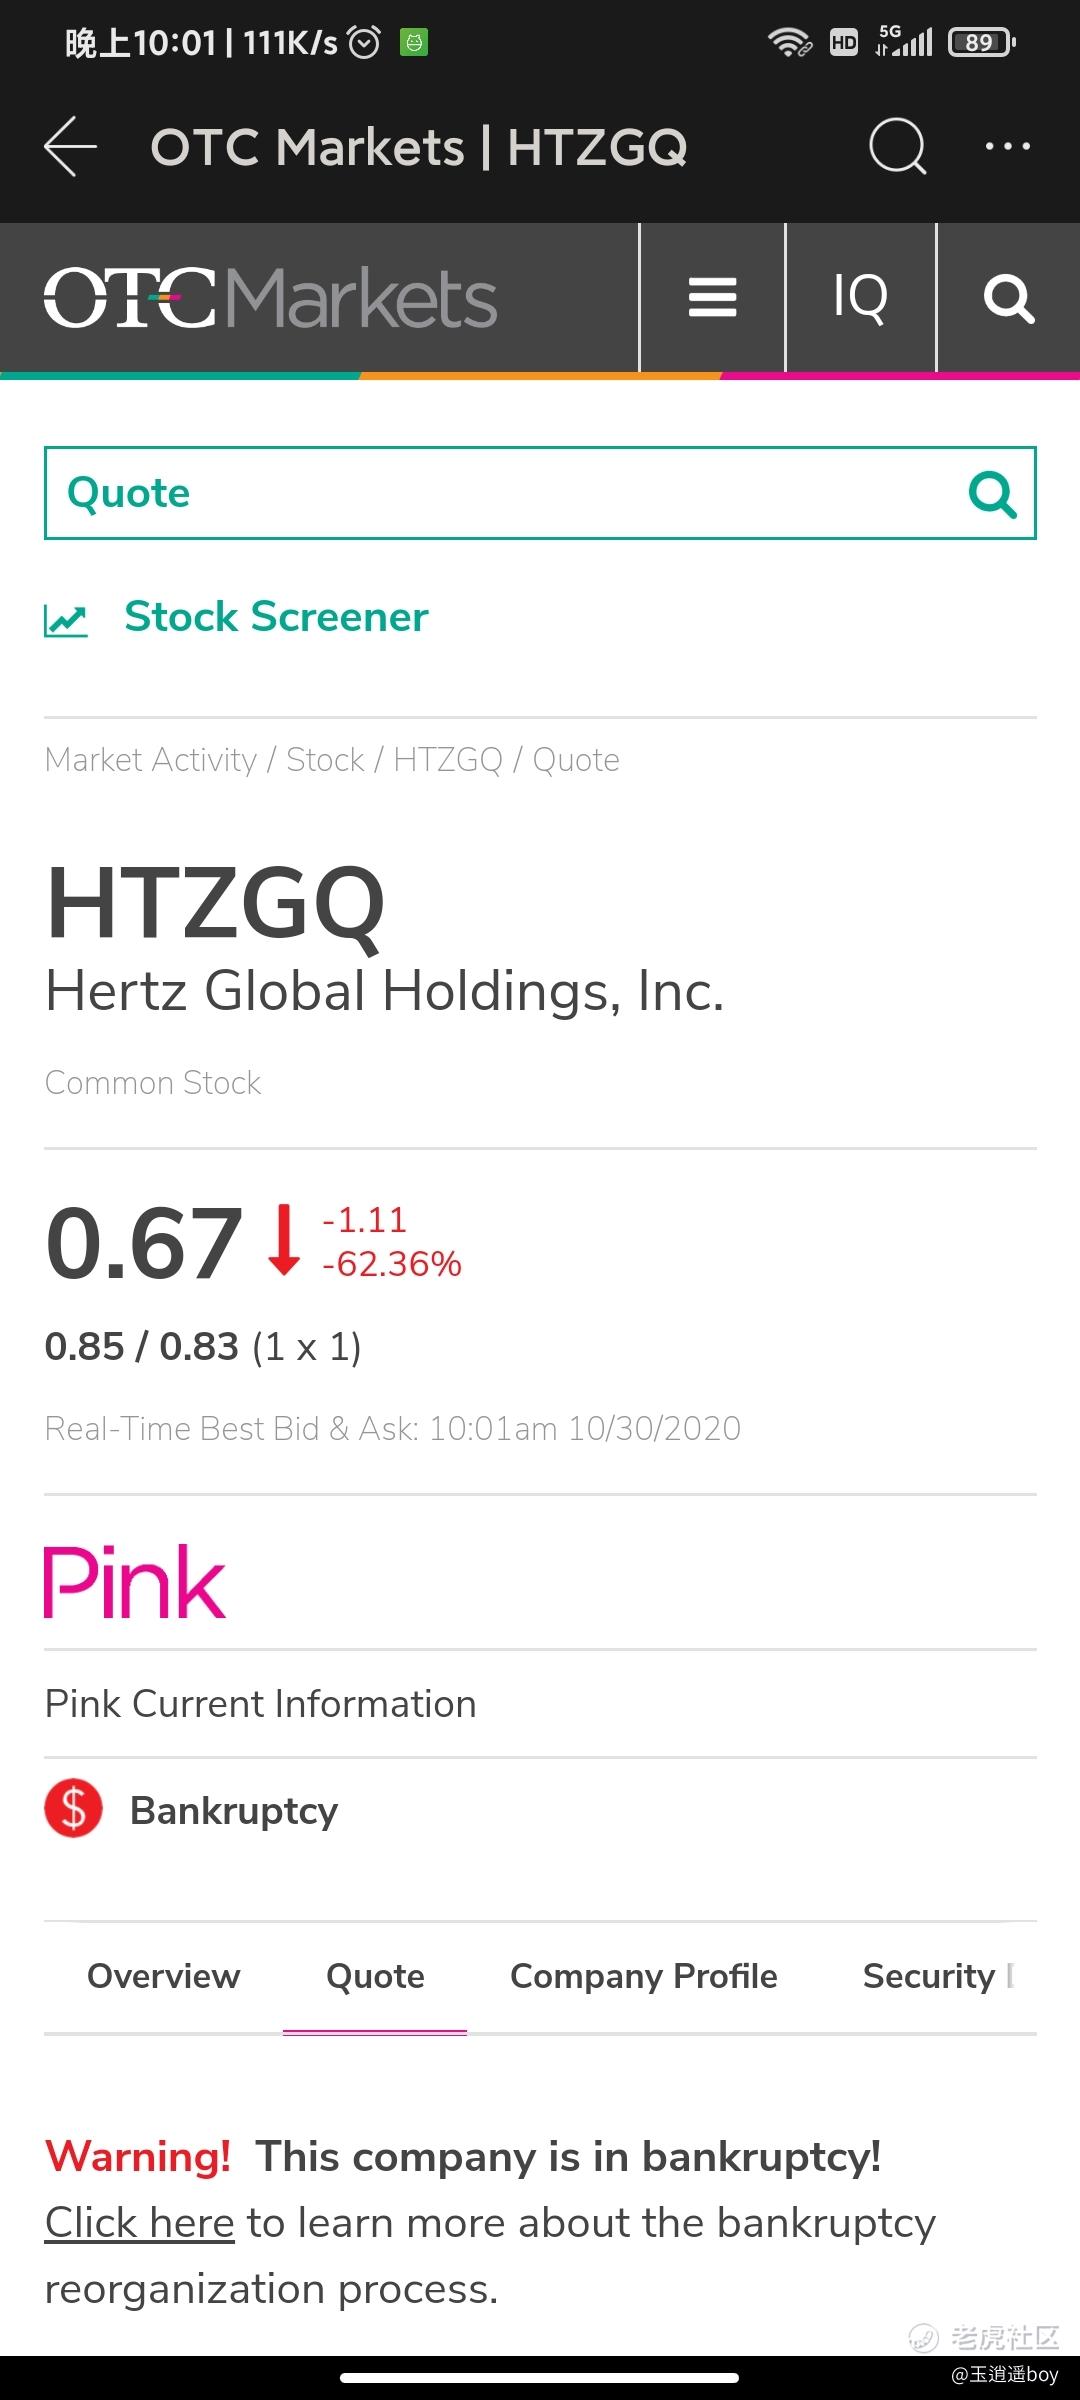Select the Stock breadcrumb link

[325, 760]
